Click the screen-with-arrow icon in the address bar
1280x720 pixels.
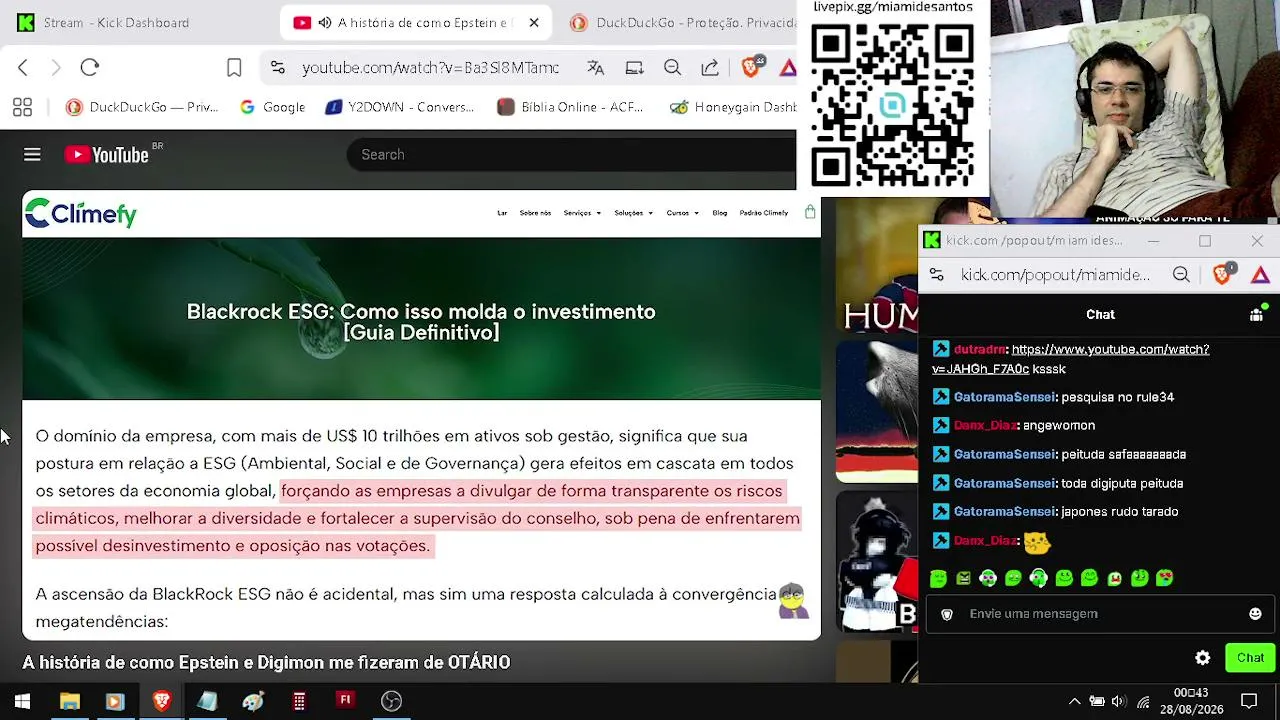click(x=634, y=67)
